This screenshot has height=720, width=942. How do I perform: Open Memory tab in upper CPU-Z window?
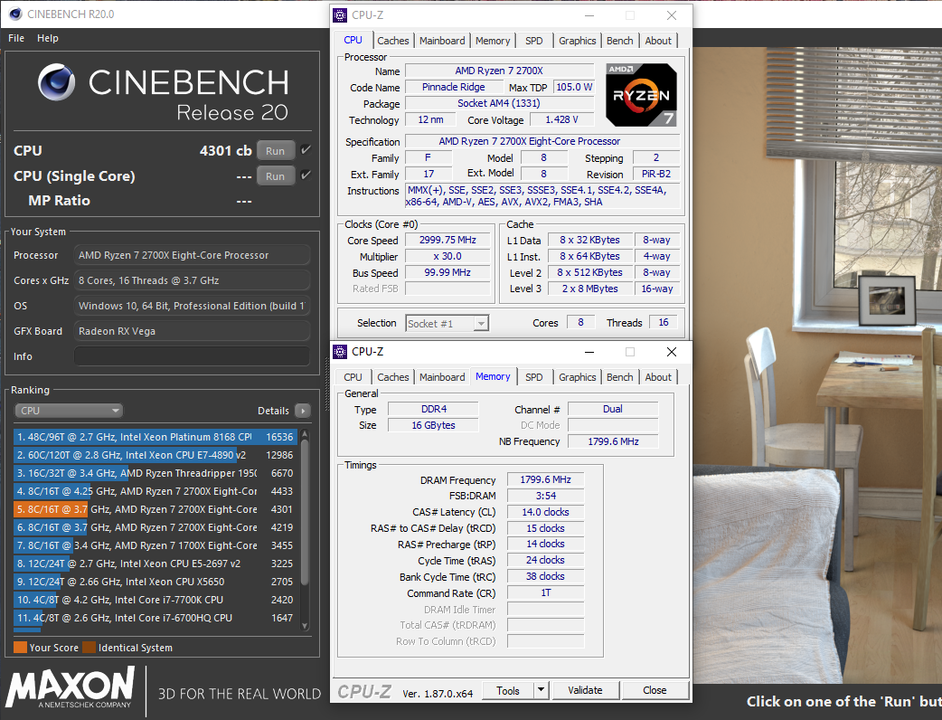493,40
